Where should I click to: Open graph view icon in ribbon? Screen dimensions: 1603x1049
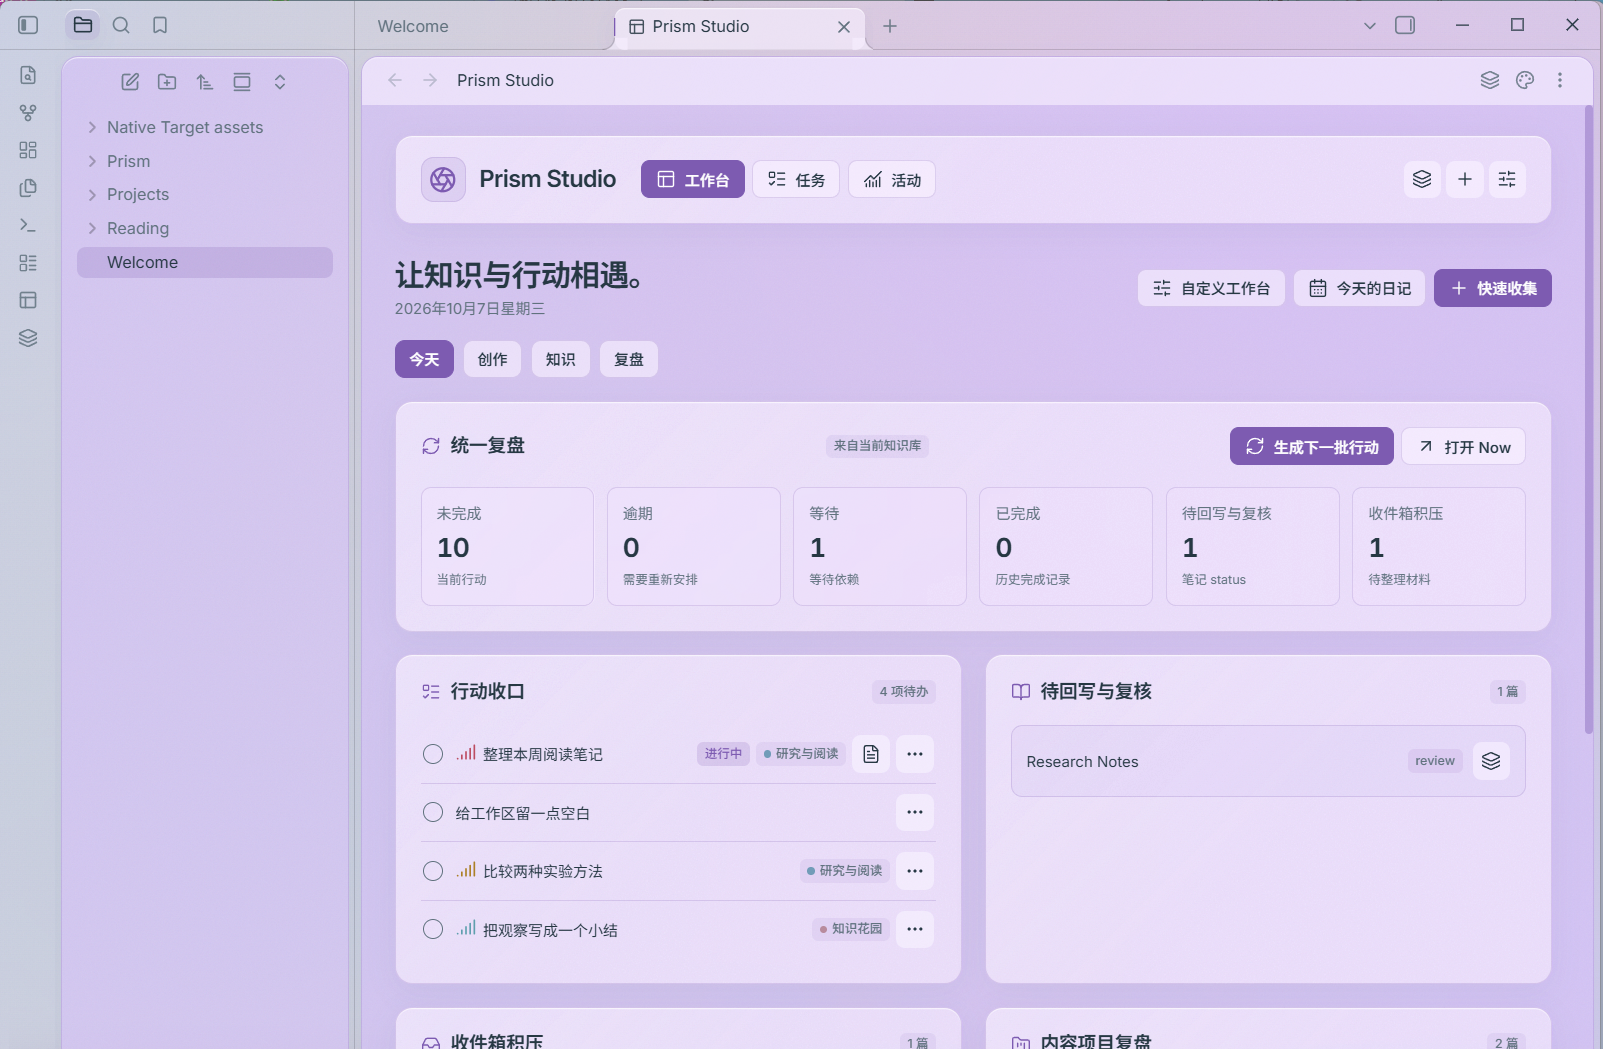pyautogui.click(x=28, y=113)
